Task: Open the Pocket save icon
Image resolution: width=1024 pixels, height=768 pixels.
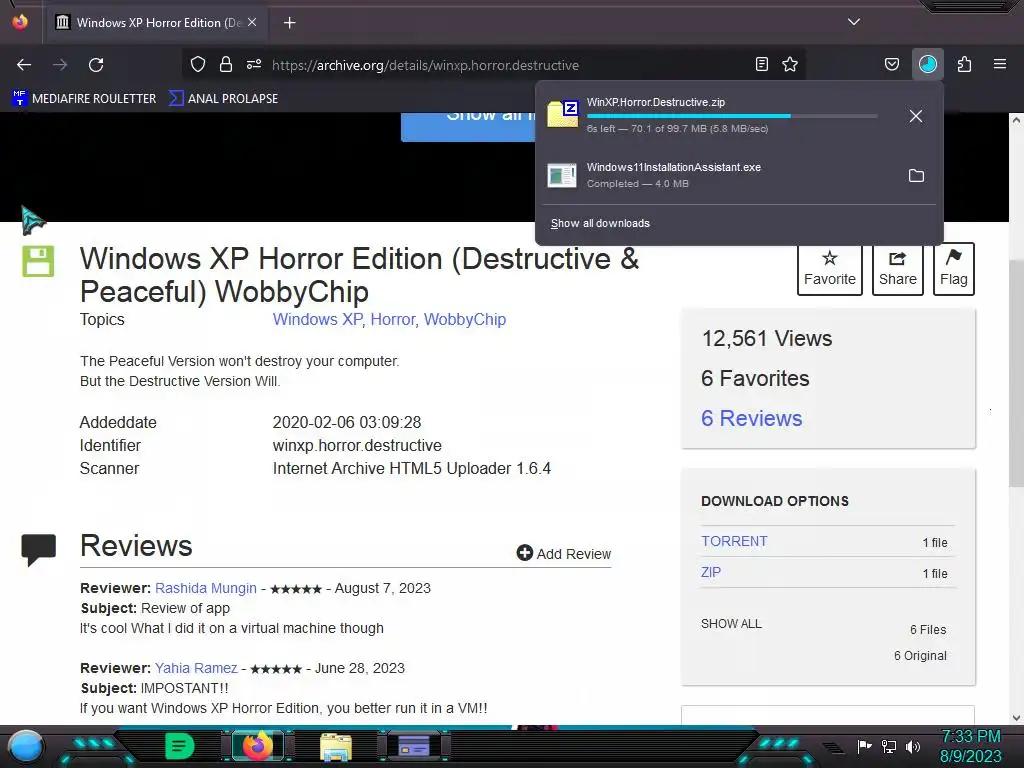Action: [x=891, y=64]
